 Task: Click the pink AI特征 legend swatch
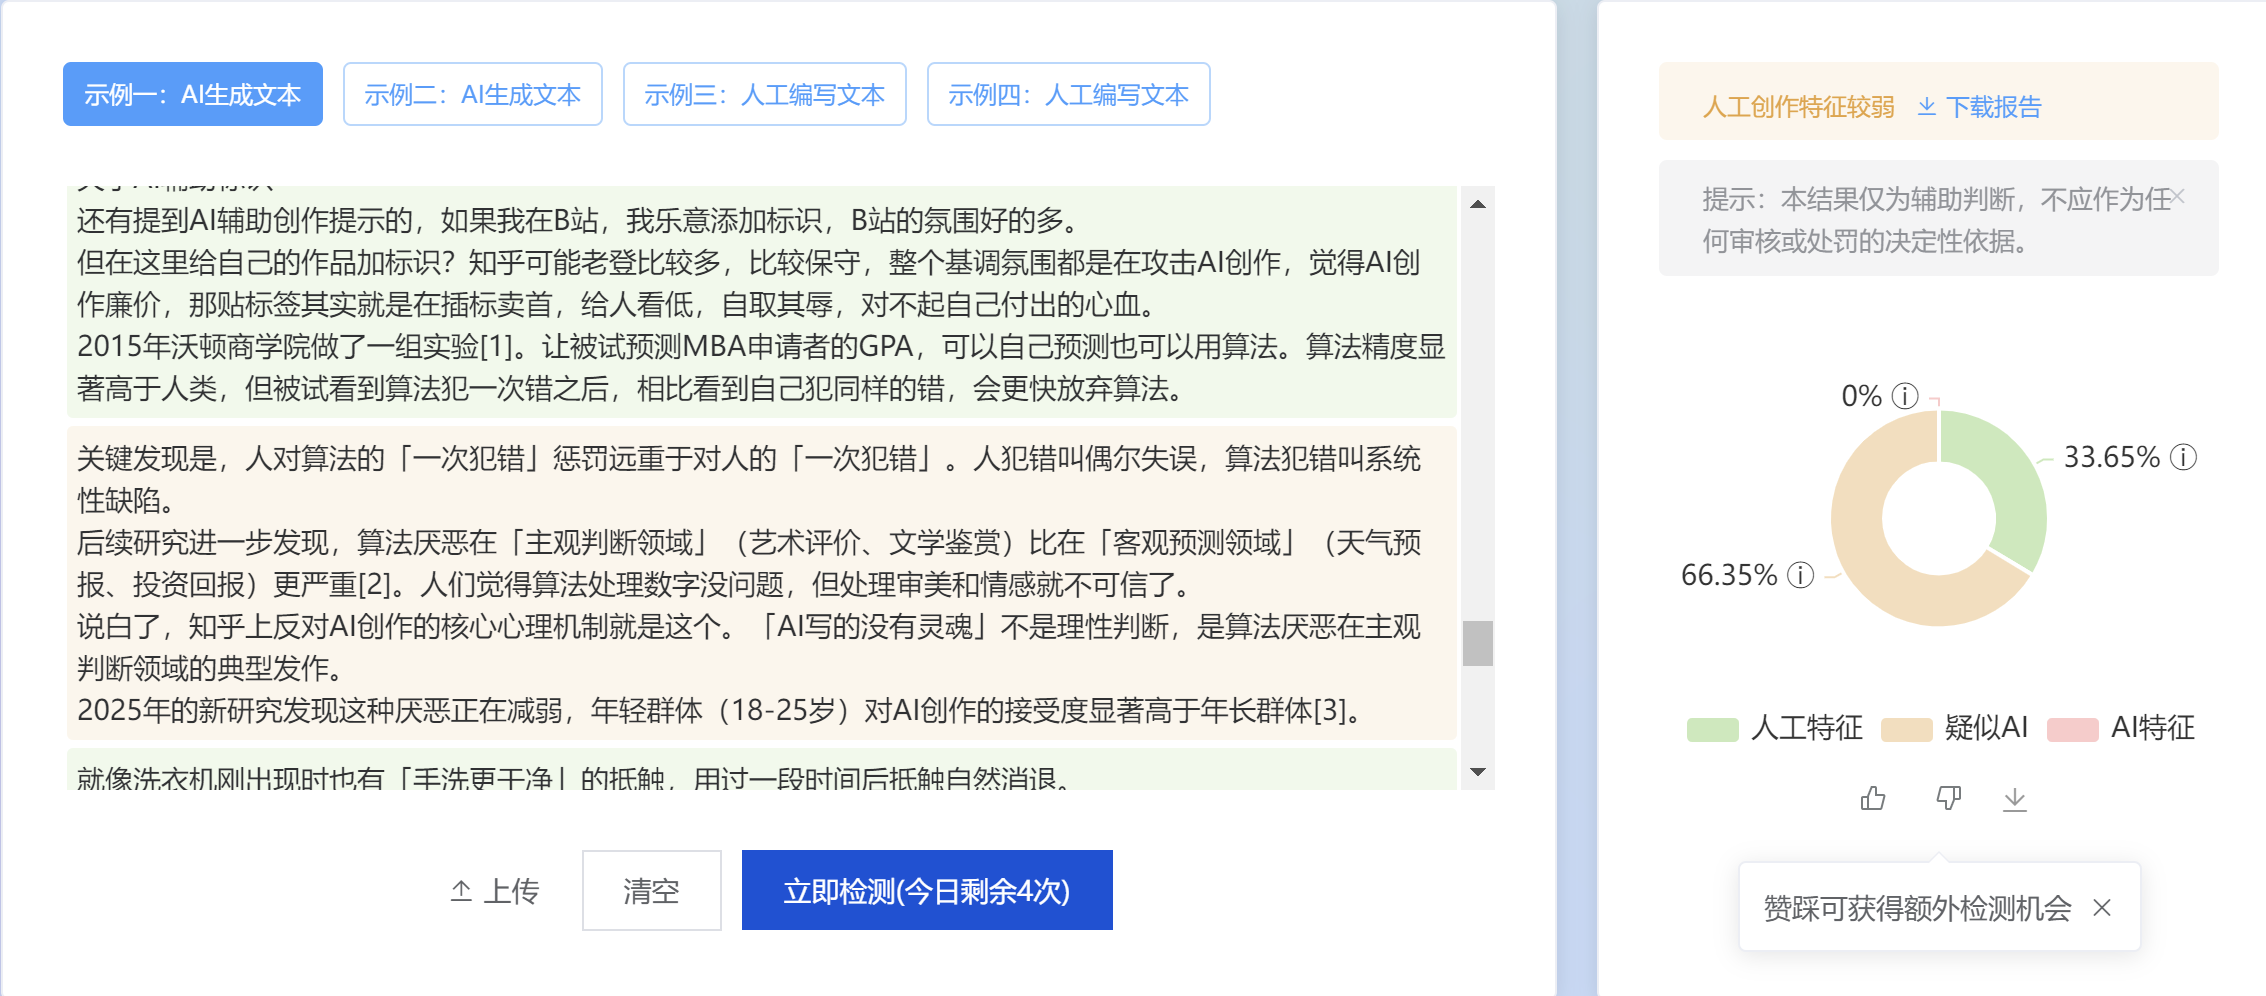coord(2072,729)
